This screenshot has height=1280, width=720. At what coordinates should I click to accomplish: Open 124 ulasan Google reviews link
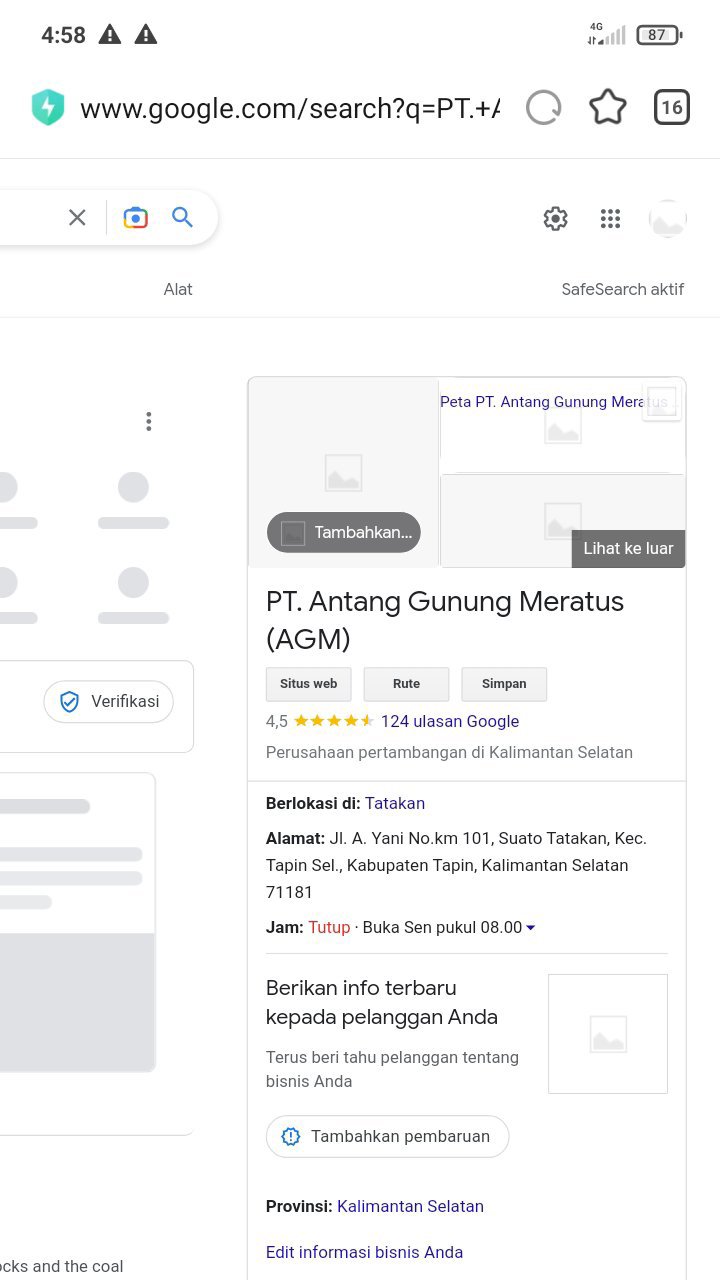(x=450, y=721)
